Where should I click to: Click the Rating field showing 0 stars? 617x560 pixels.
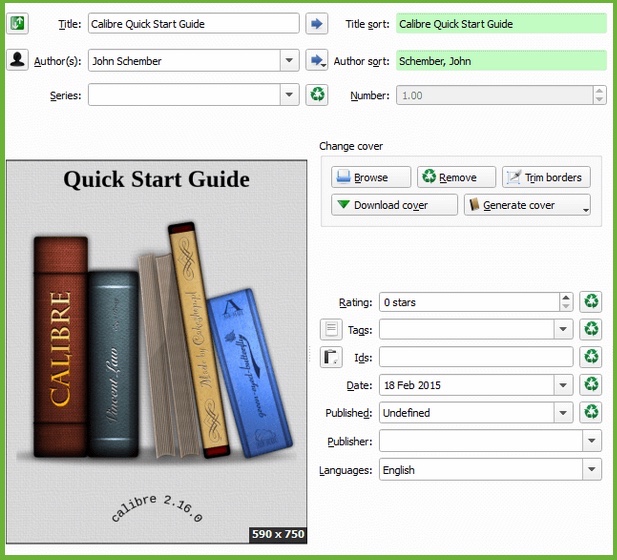pyautogui.click(x=469, y=302)
